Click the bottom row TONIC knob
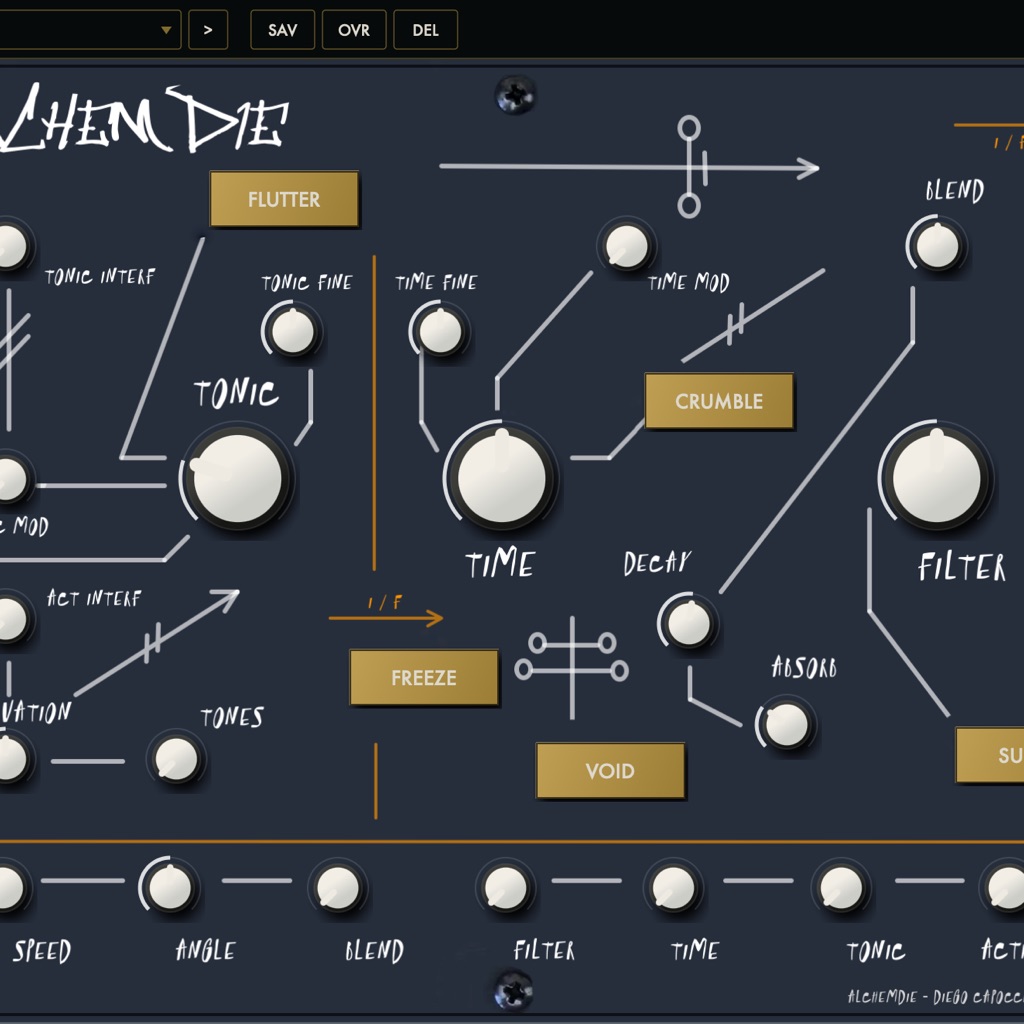 (x=841, y=888)
